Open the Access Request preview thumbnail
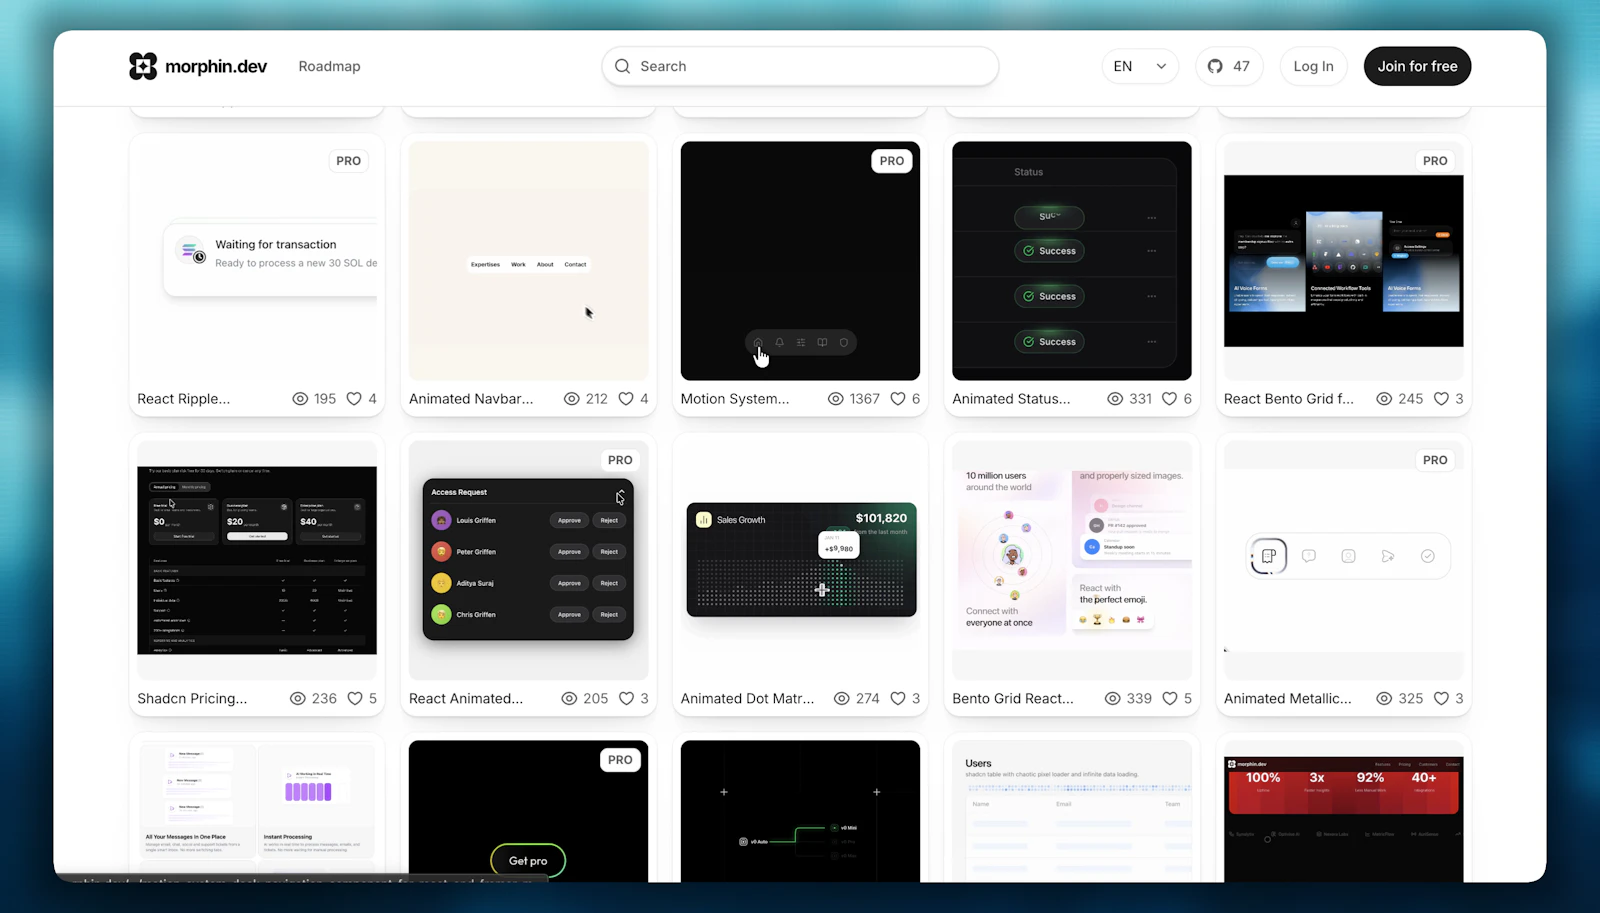Viewport: 1600px width, 913px height. (x=529, y=561)
